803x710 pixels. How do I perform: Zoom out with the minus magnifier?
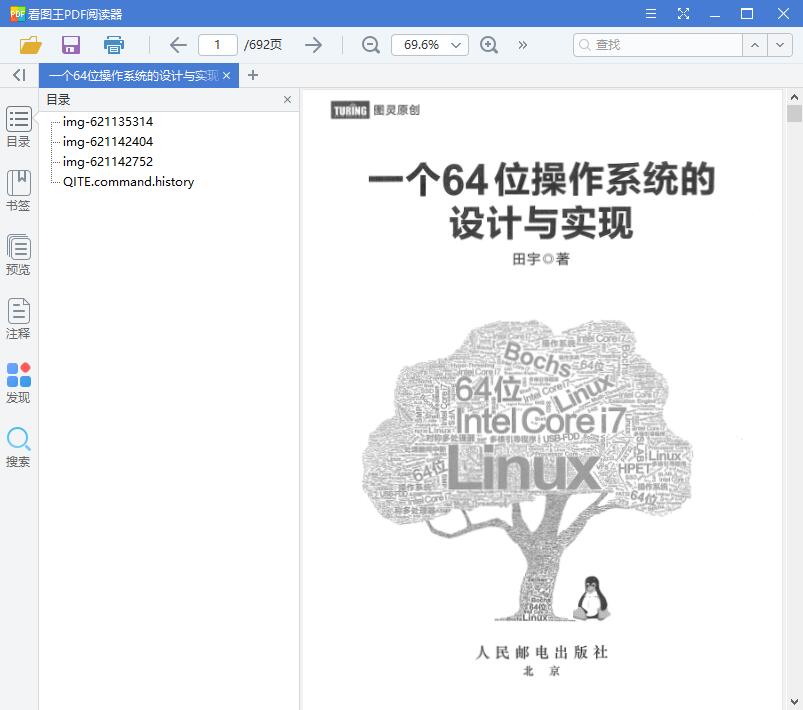coord(370,45)
